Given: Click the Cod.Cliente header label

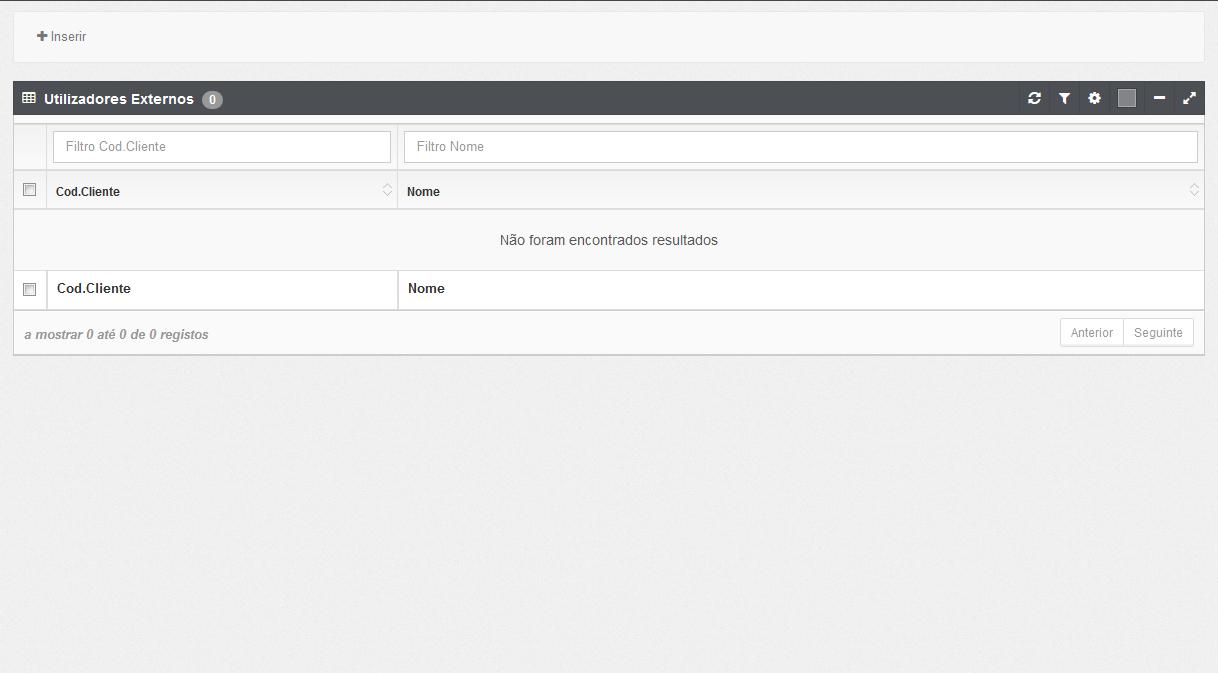Looking at the screenshot, I should tap(88, 191).
